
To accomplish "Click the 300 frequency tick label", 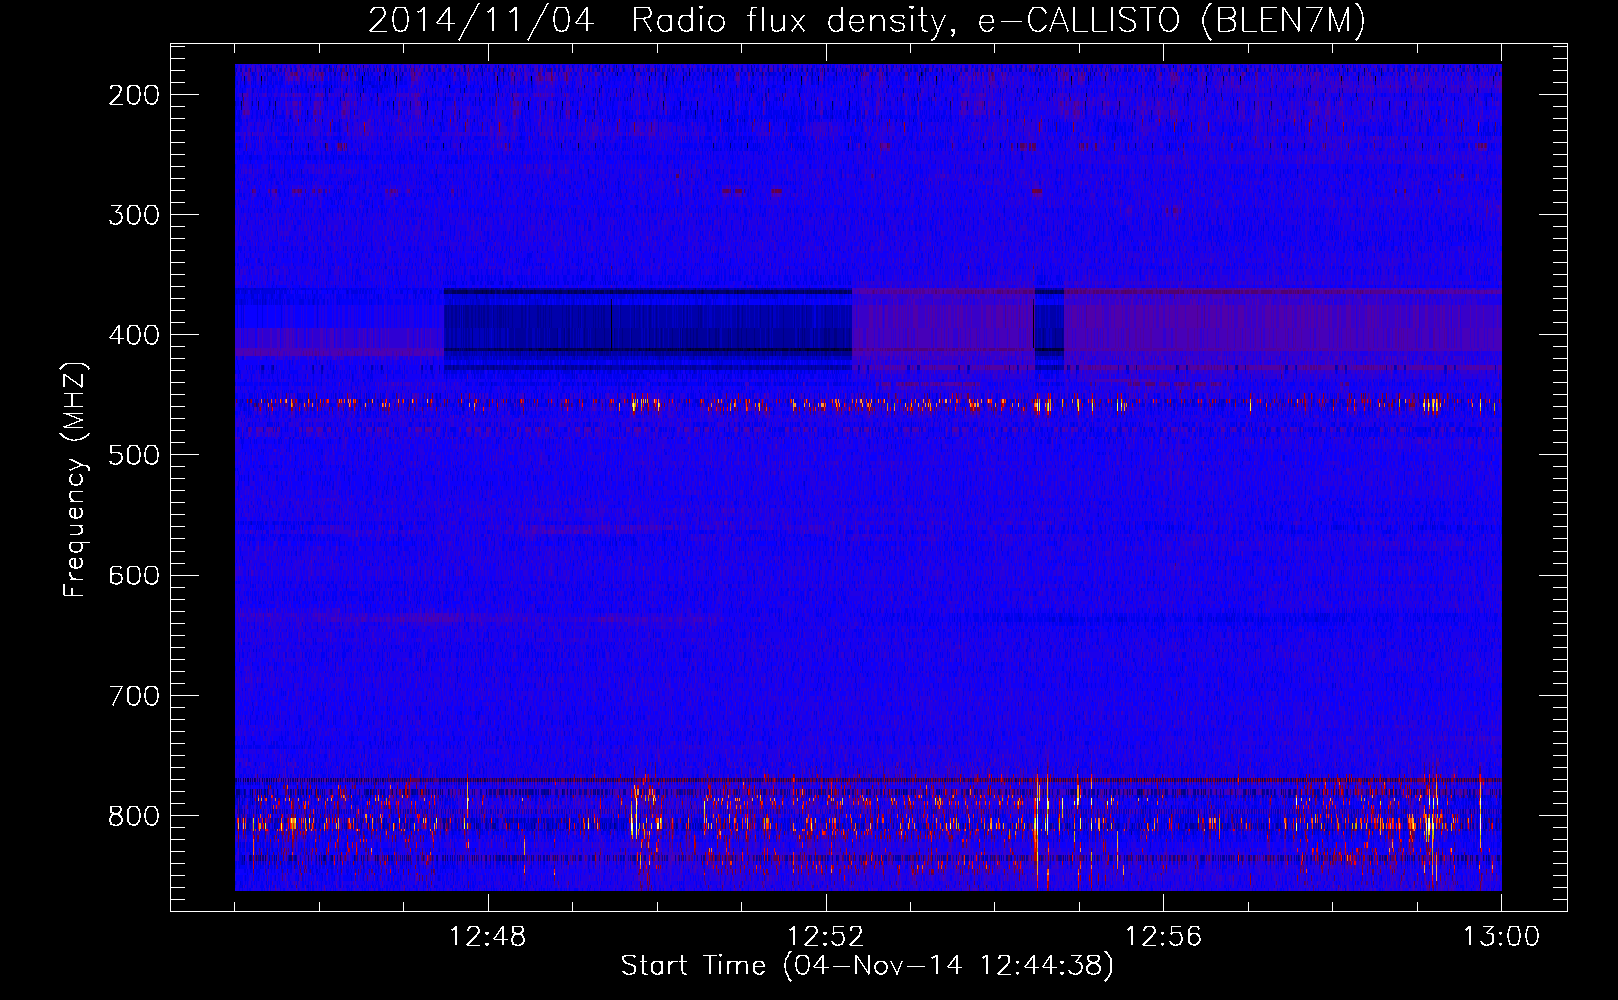I will [134, 215].
